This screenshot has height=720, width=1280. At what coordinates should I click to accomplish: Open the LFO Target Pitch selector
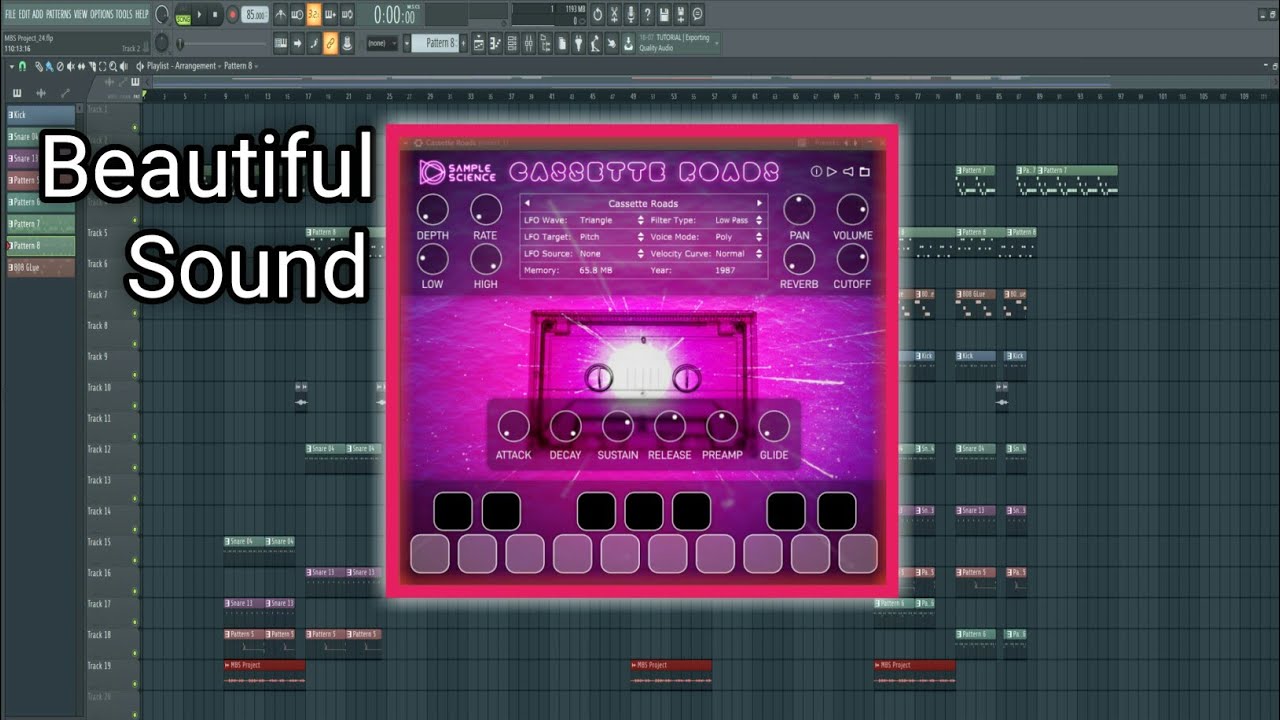(x=612, y=237)
